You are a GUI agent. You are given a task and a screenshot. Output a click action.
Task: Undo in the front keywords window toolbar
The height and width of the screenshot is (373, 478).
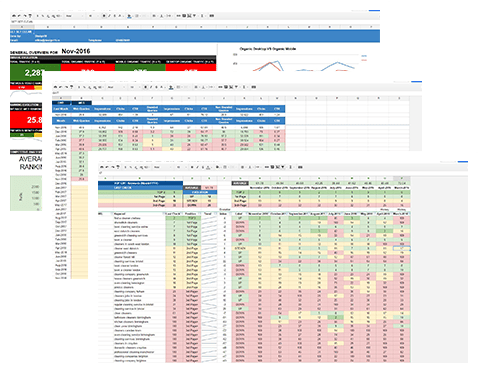107,167
